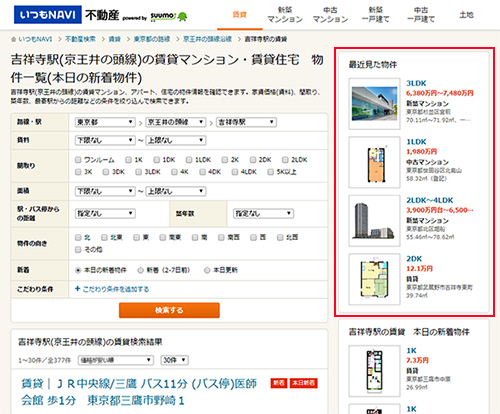This screenshot has width=500, height=414.
Task: Check the 西 orientation checkbox
Action: pos(253,237)
